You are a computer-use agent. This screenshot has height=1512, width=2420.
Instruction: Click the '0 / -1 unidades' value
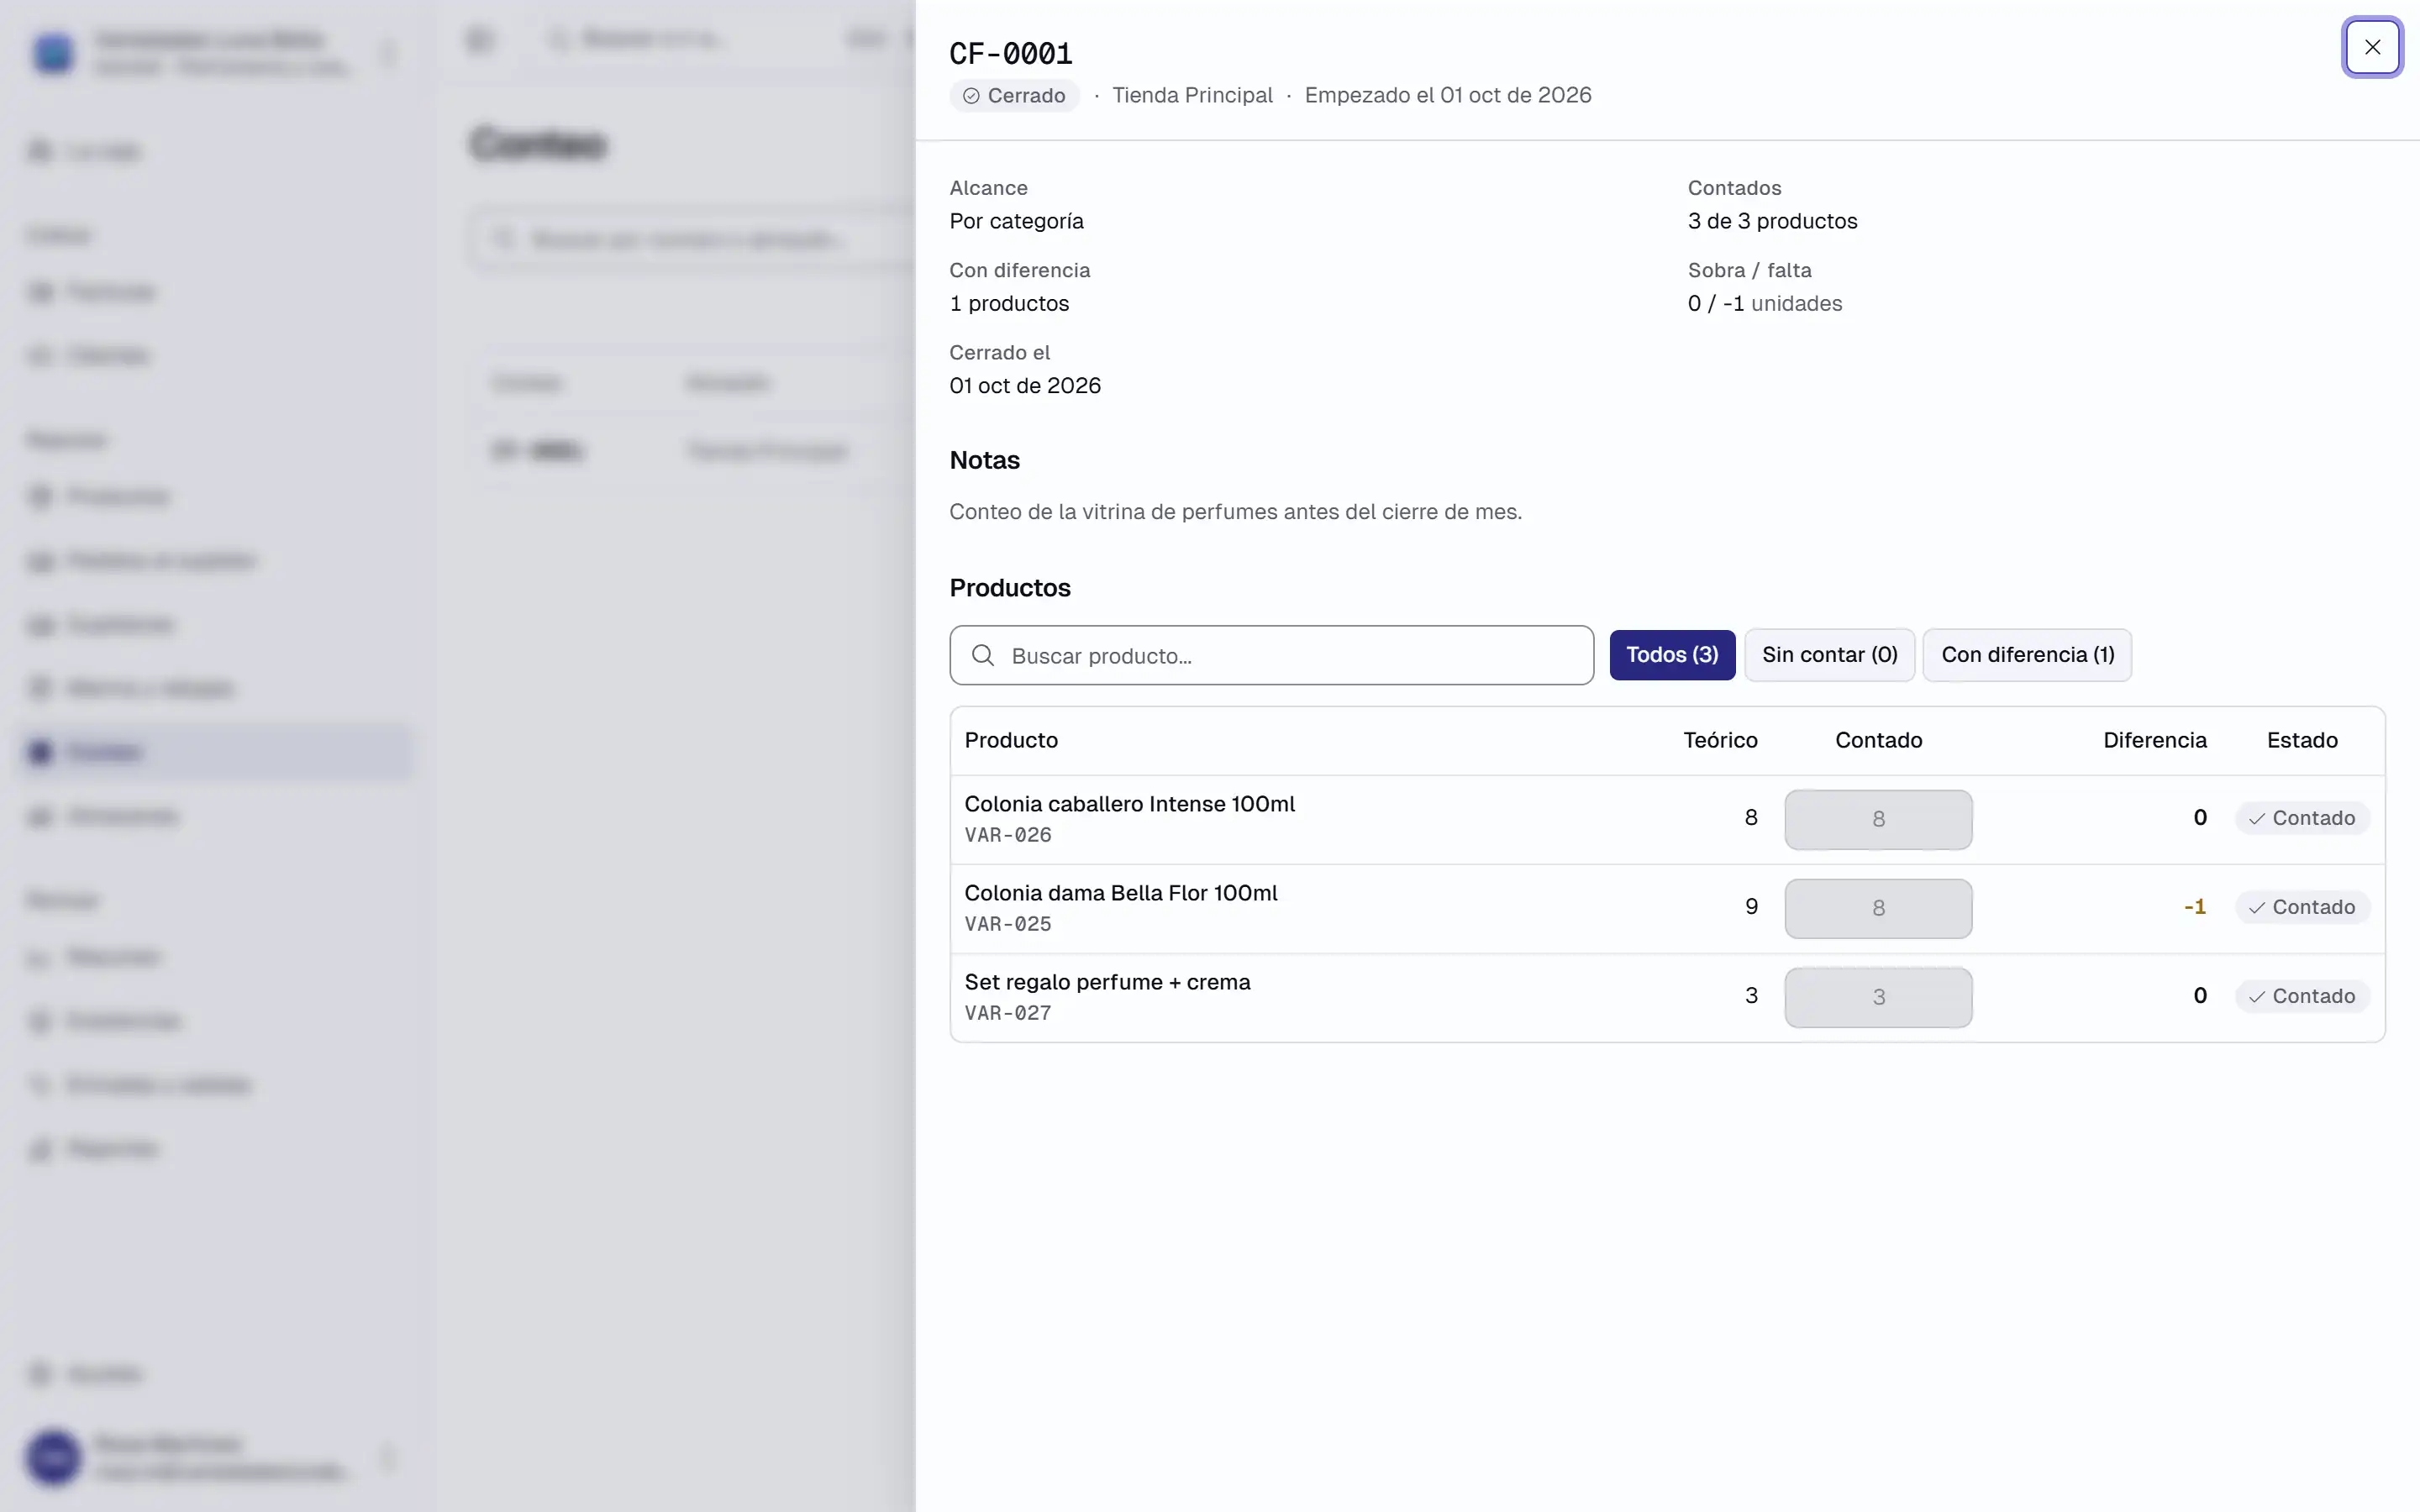[x=1764, y=303]
